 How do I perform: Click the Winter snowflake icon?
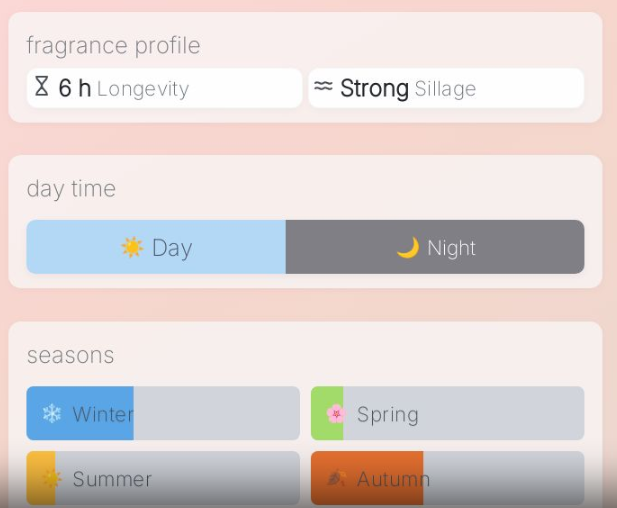pos(51,414)
